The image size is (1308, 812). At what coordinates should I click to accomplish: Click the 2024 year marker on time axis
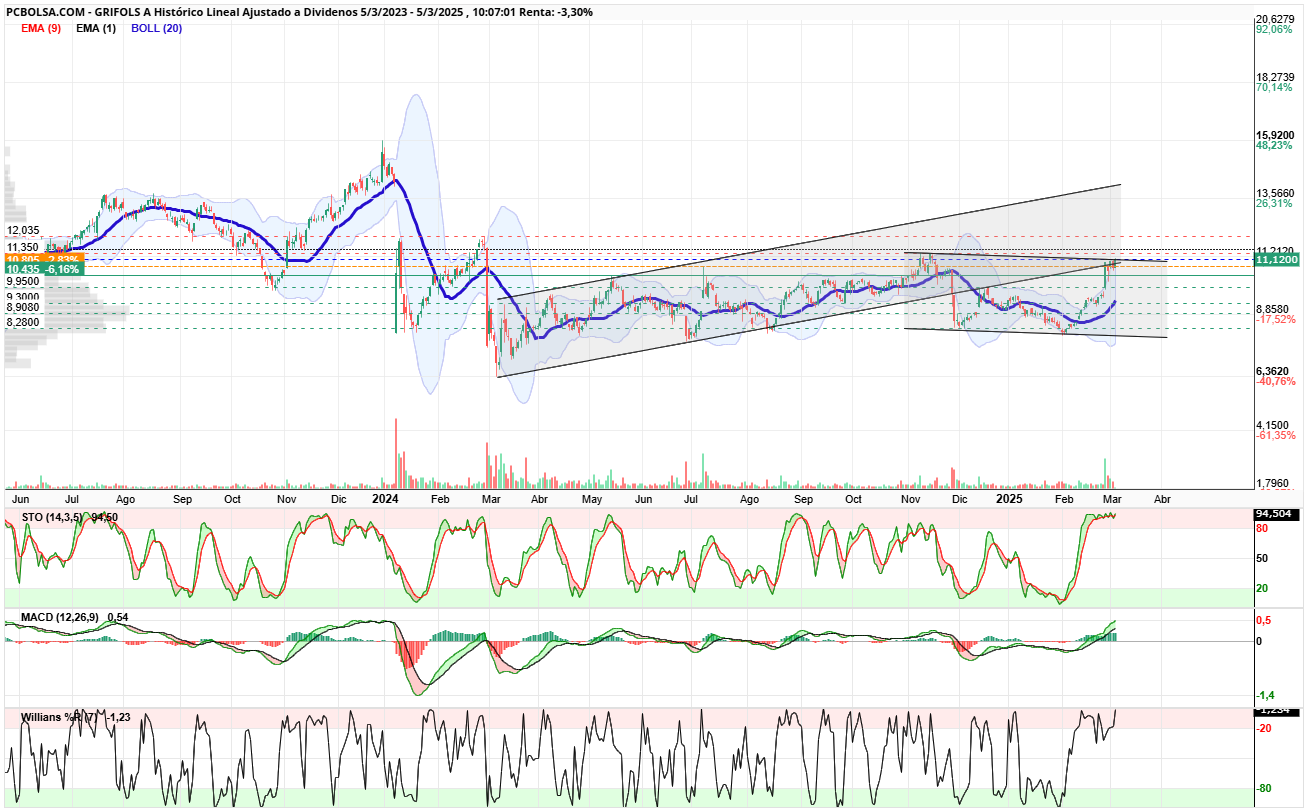(x=386, y=497)
